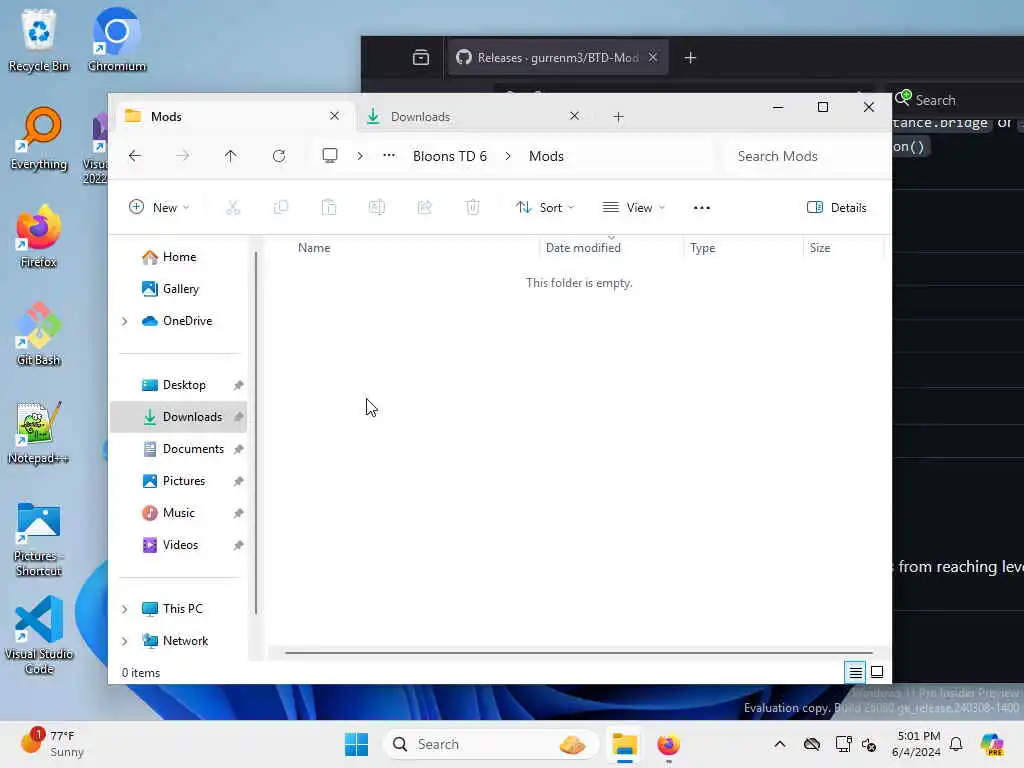Click the horizontal scrollbar in file list
Image resolution: width=1024 pixels, height=768 pixels.
(579, 652)
